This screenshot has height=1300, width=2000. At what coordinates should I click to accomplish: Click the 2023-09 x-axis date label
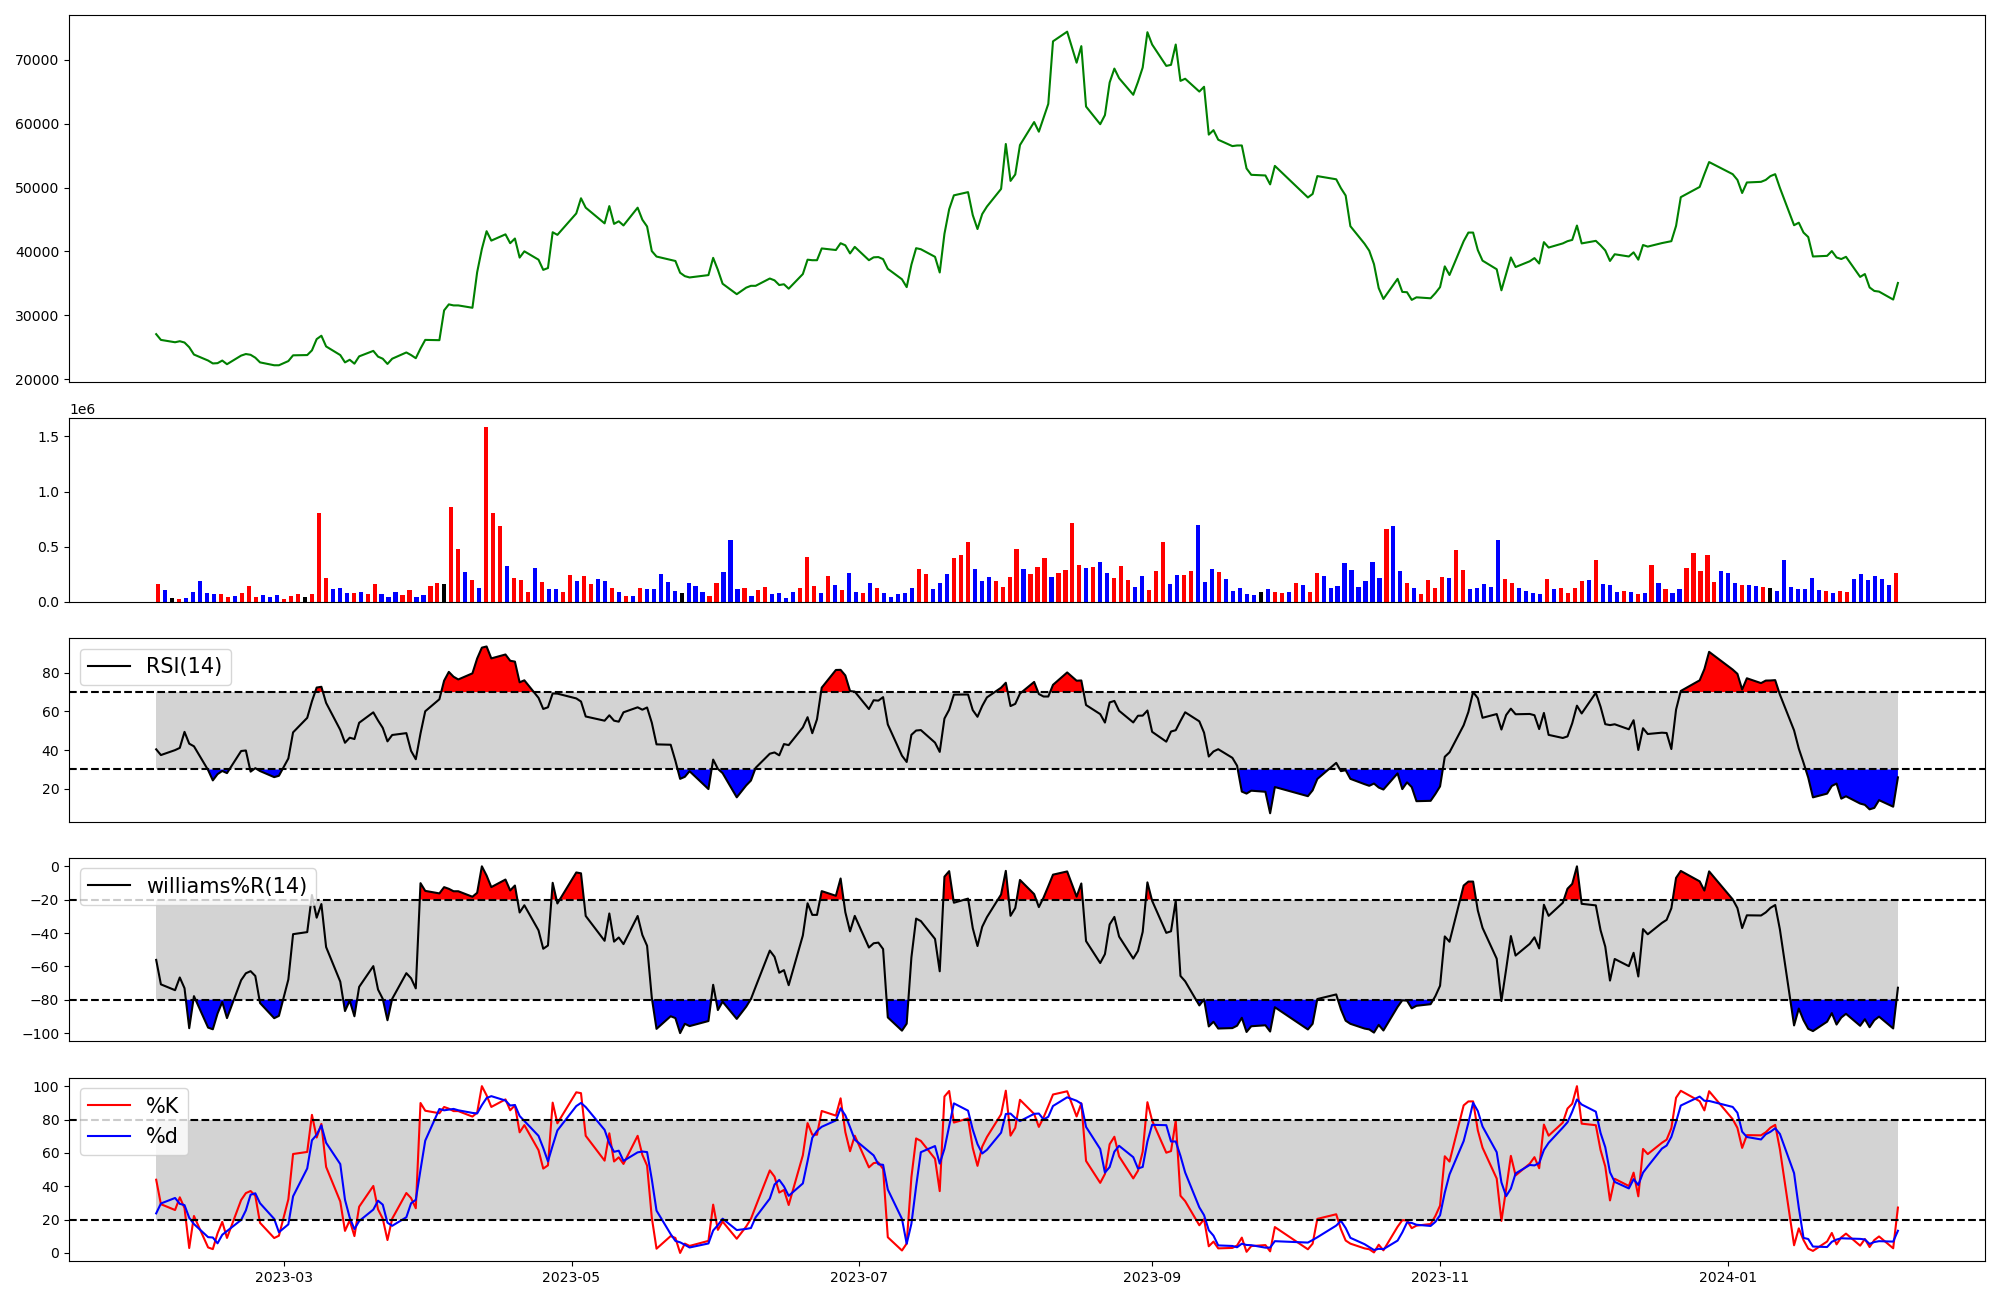coord(1152,1277)
